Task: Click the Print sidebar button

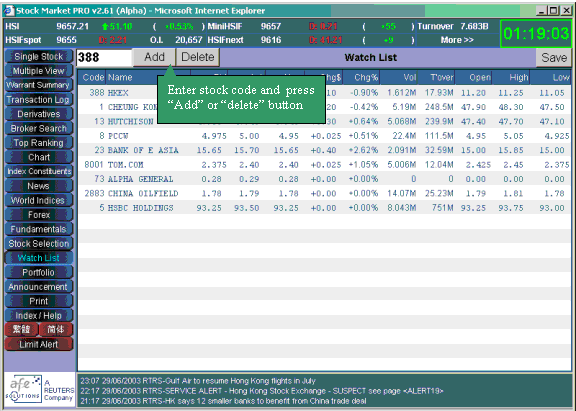Action: (x=39, y=301)
